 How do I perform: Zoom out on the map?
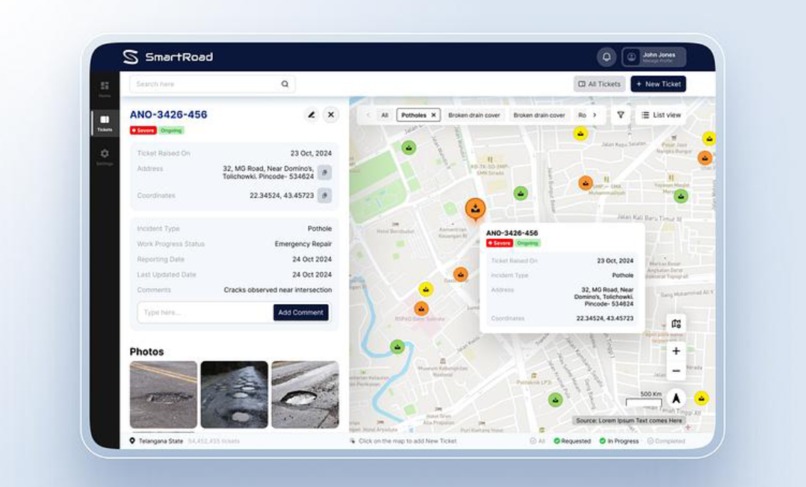pyautogui.click(x=676, y=371)
